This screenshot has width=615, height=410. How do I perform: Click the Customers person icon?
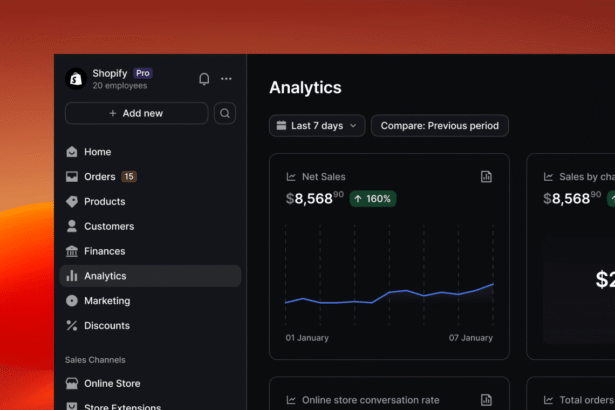pos(72,226)
